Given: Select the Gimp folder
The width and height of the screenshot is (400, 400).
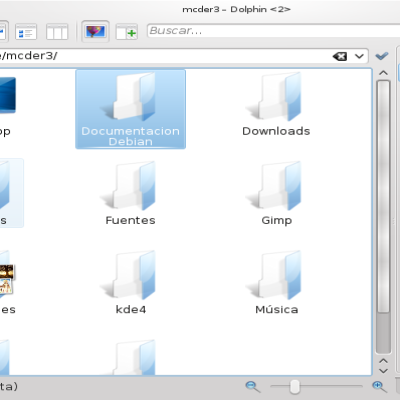Looking at the screenshot, I should pos(276,193).
